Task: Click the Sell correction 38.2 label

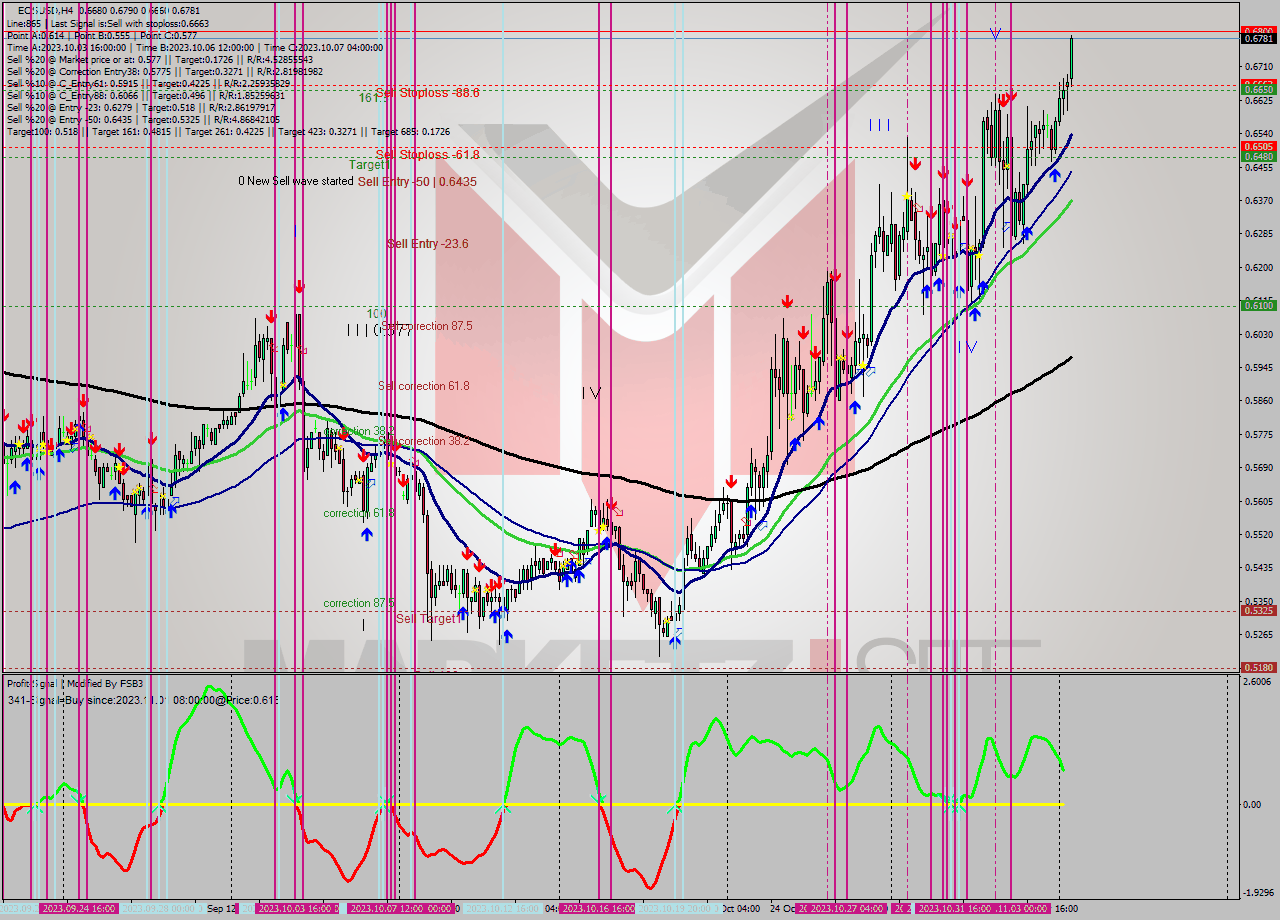Action: pos(426,441)
